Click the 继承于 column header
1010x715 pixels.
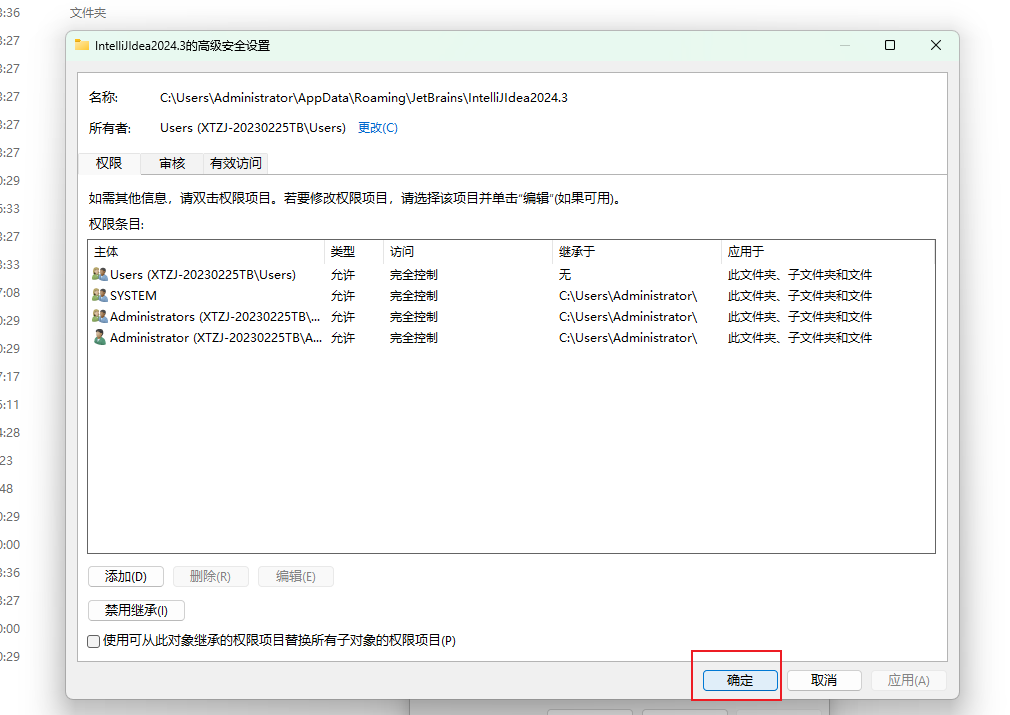click(637, 252)
